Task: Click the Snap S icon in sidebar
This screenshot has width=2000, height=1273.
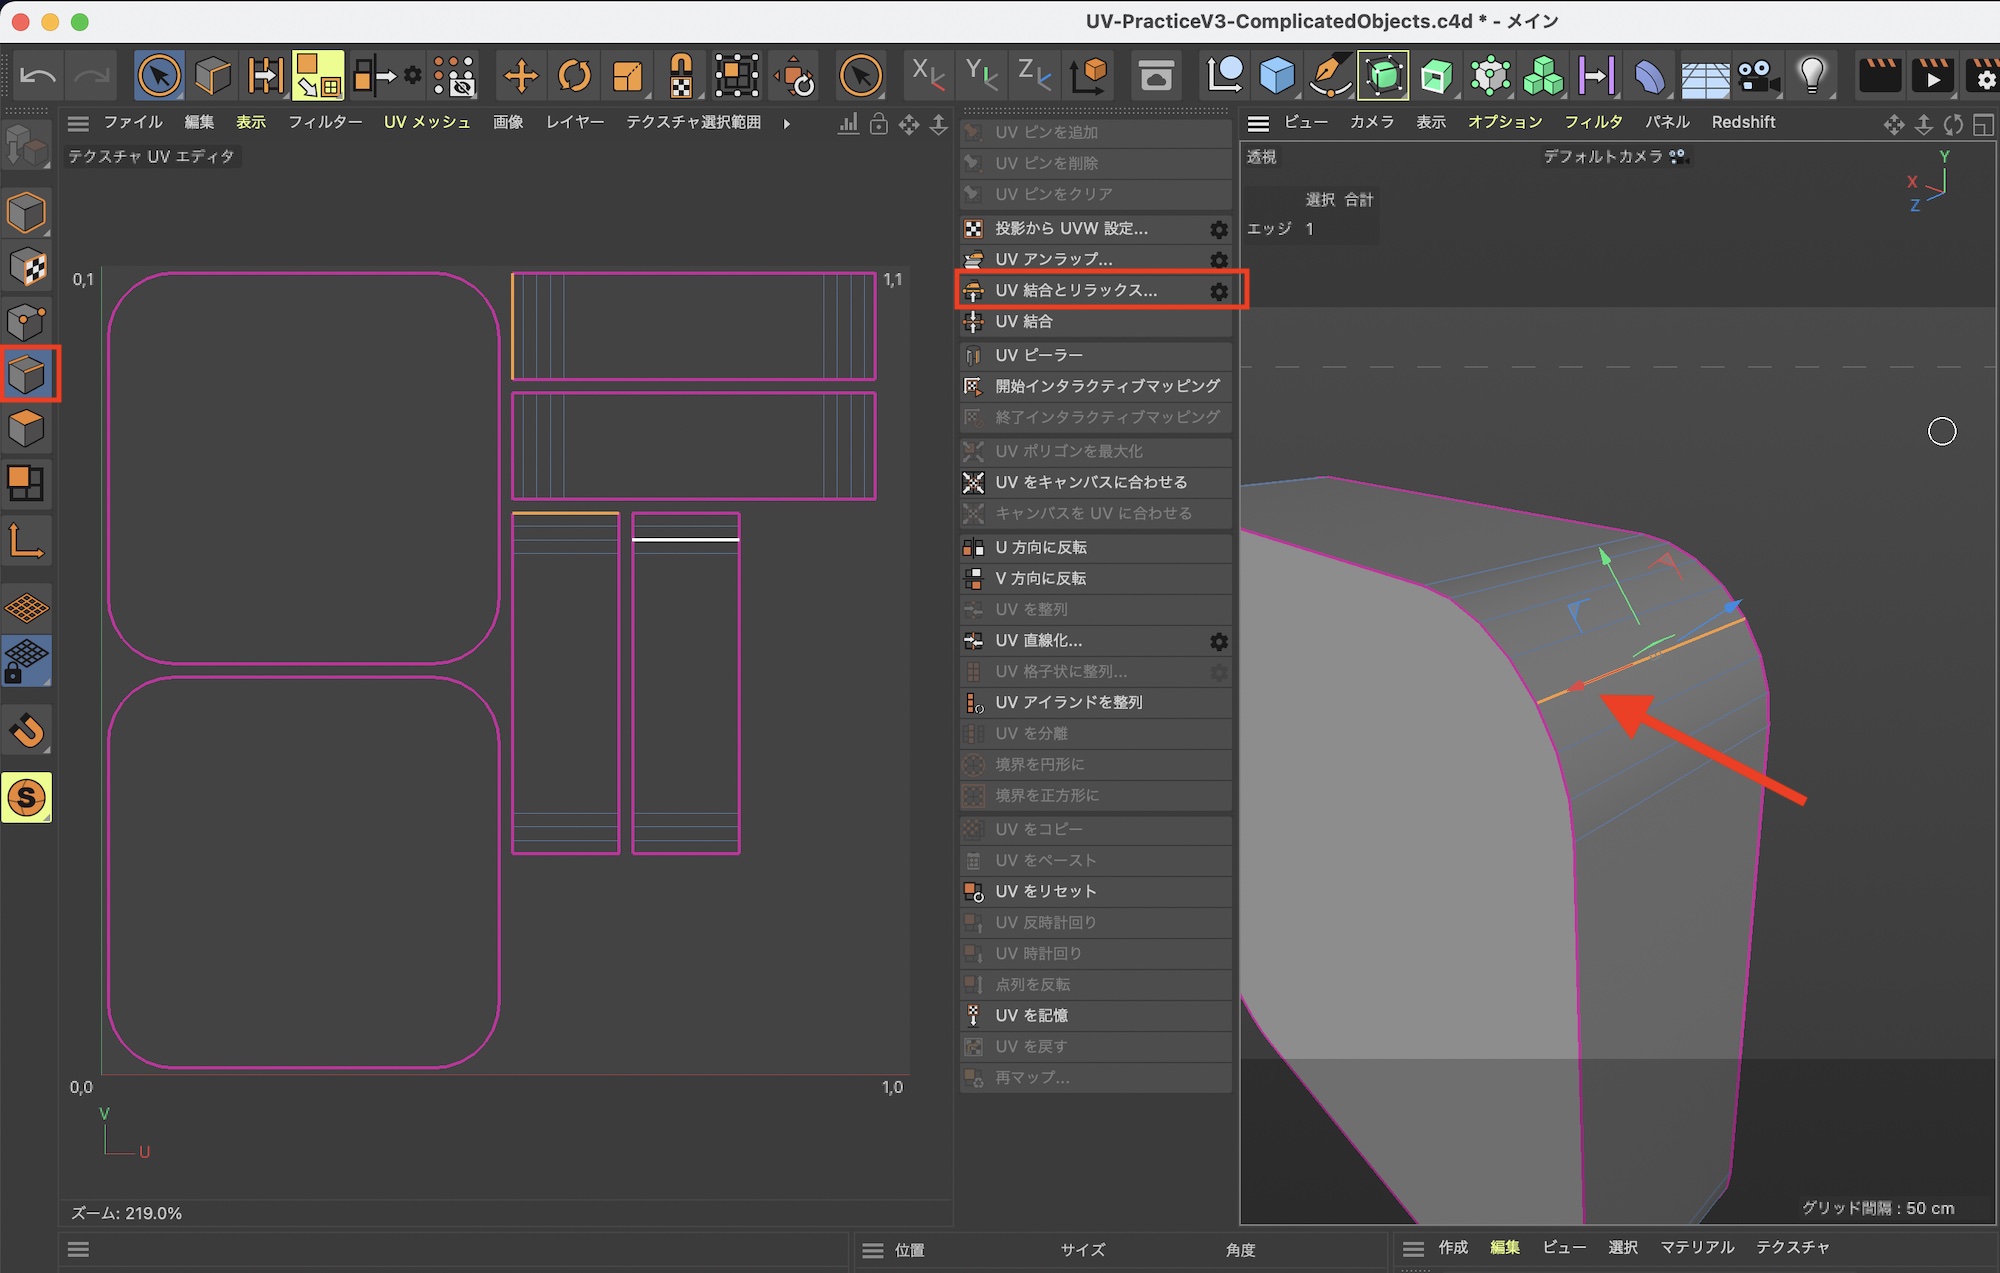Action: (x=27, y=797)
